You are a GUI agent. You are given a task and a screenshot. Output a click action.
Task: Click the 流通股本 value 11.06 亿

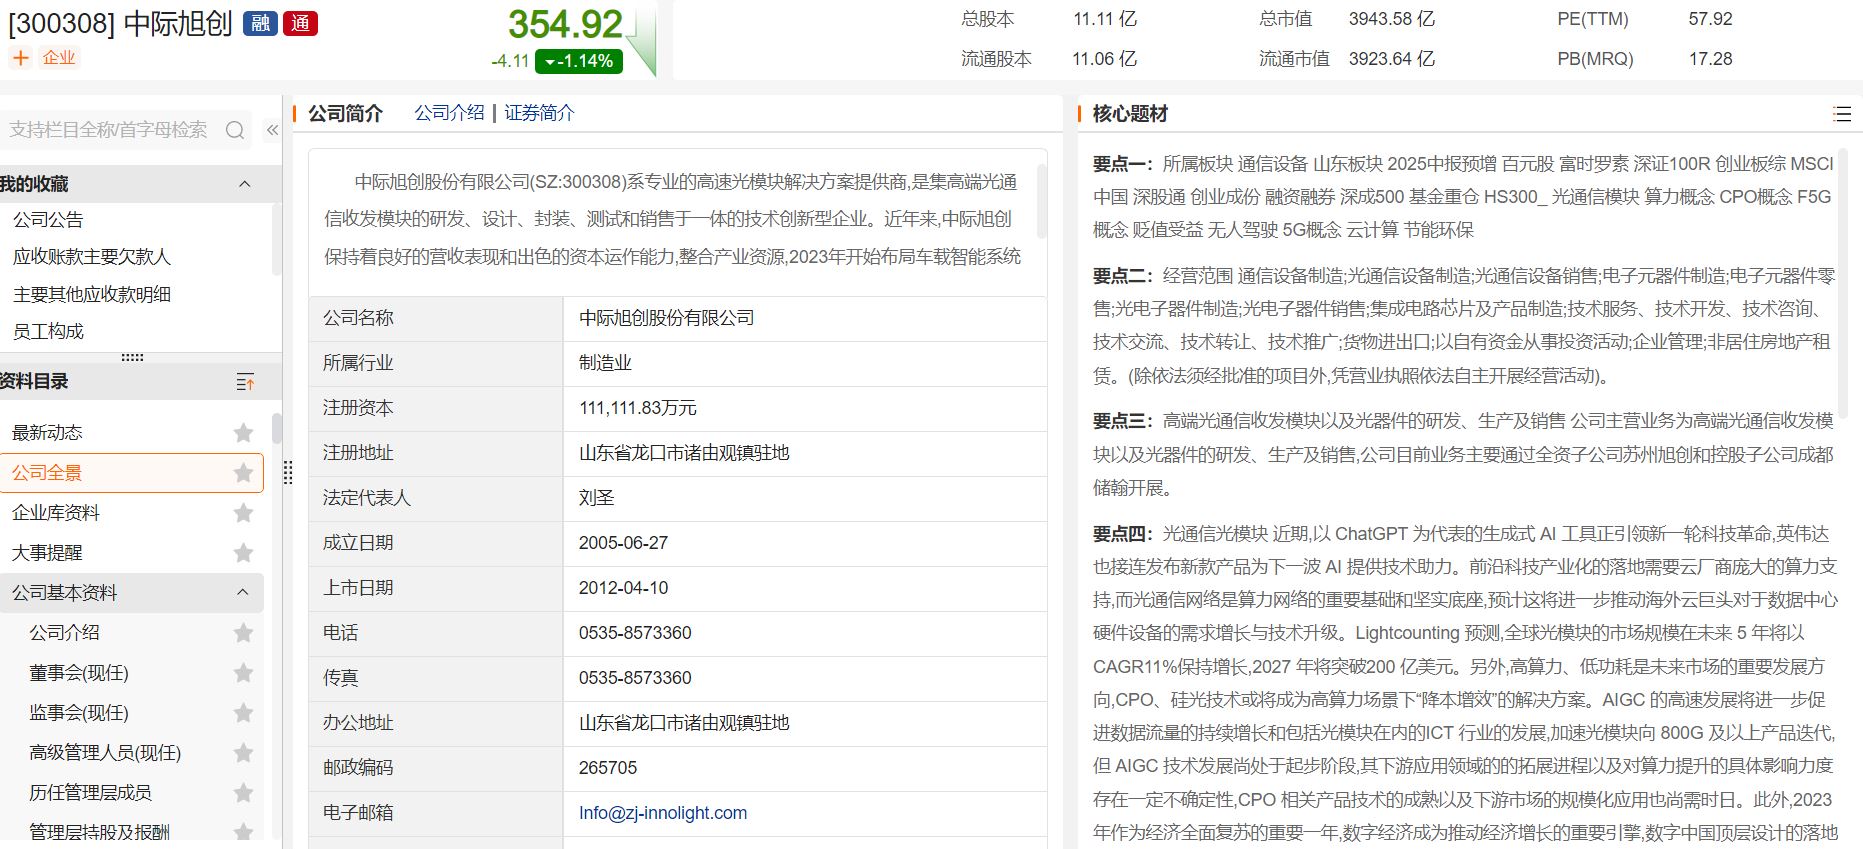(1104, 59)
